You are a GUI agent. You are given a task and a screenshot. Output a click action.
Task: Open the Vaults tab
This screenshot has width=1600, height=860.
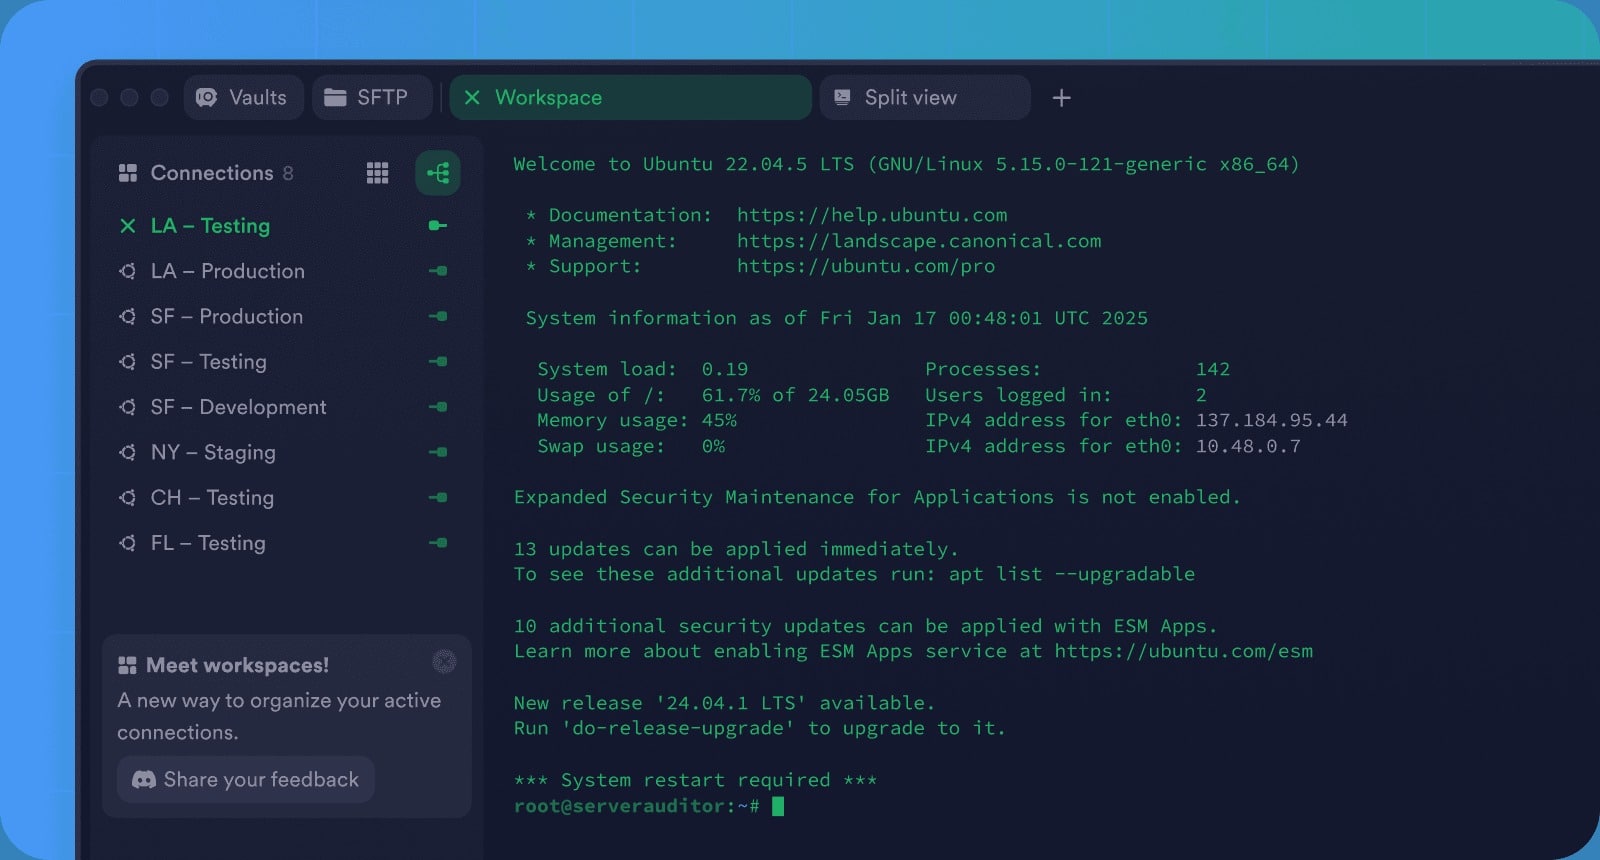[243, 97]
